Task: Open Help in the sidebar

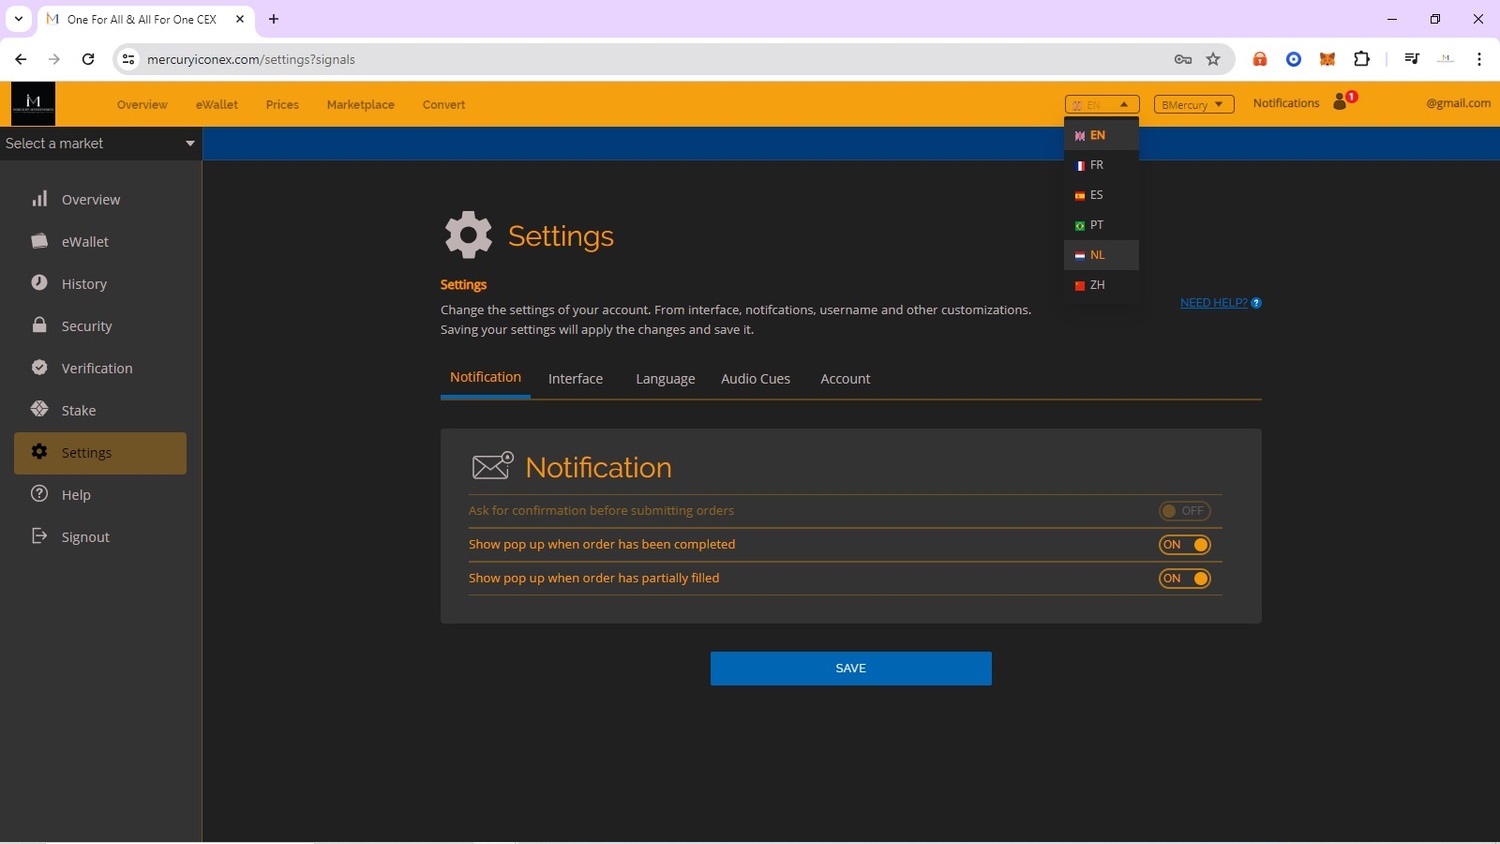Action: (x=100, y=495)
